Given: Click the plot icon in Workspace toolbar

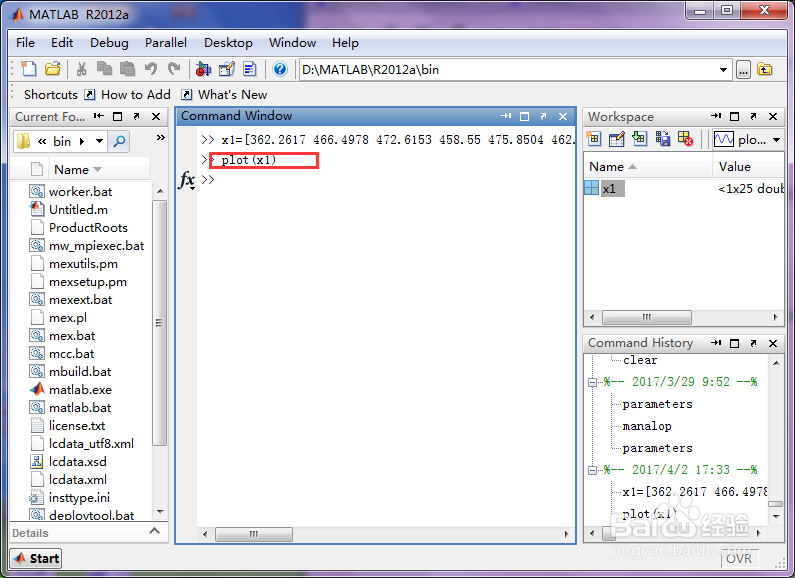Looking at the screenshot, I should tap(724, 139).
